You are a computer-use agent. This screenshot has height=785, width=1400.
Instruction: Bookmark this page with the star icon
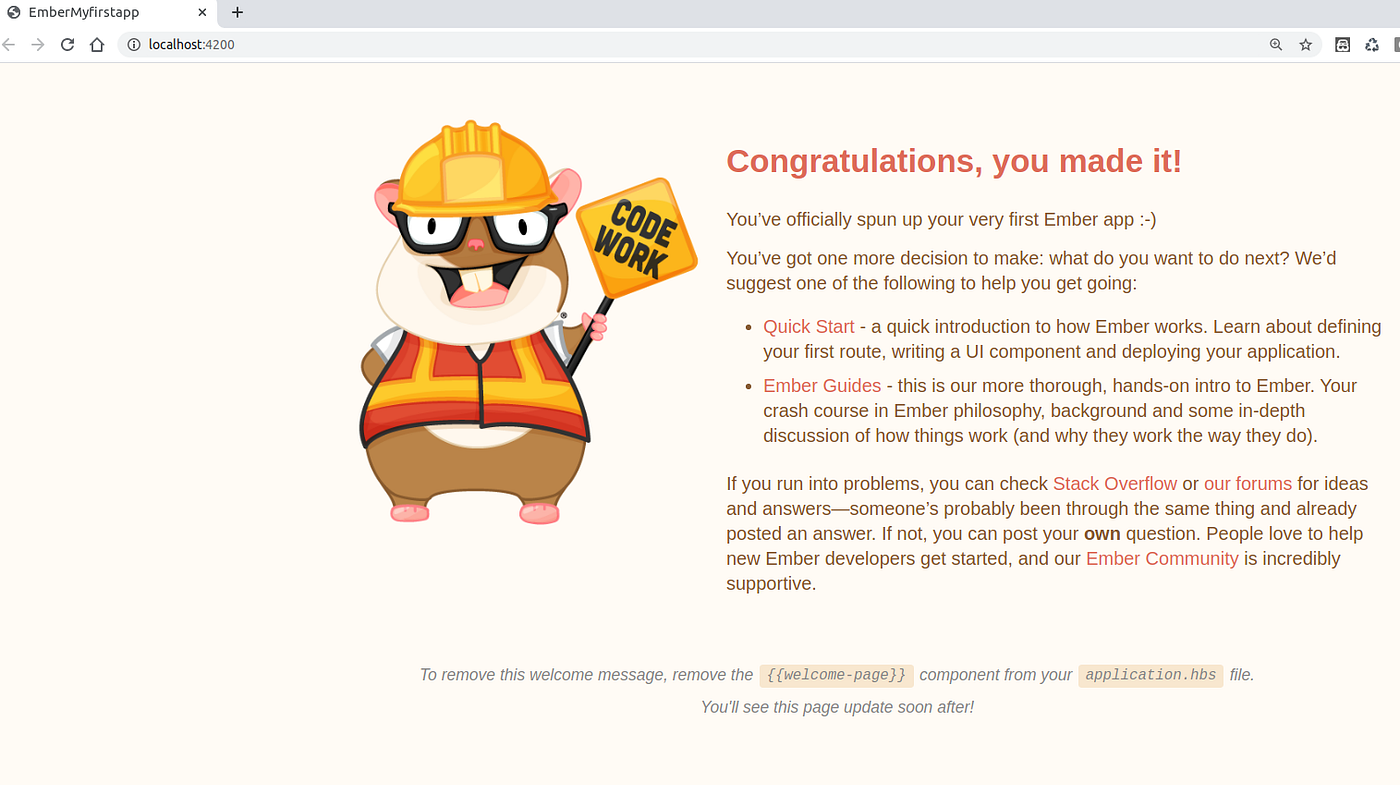(1305, 45)
